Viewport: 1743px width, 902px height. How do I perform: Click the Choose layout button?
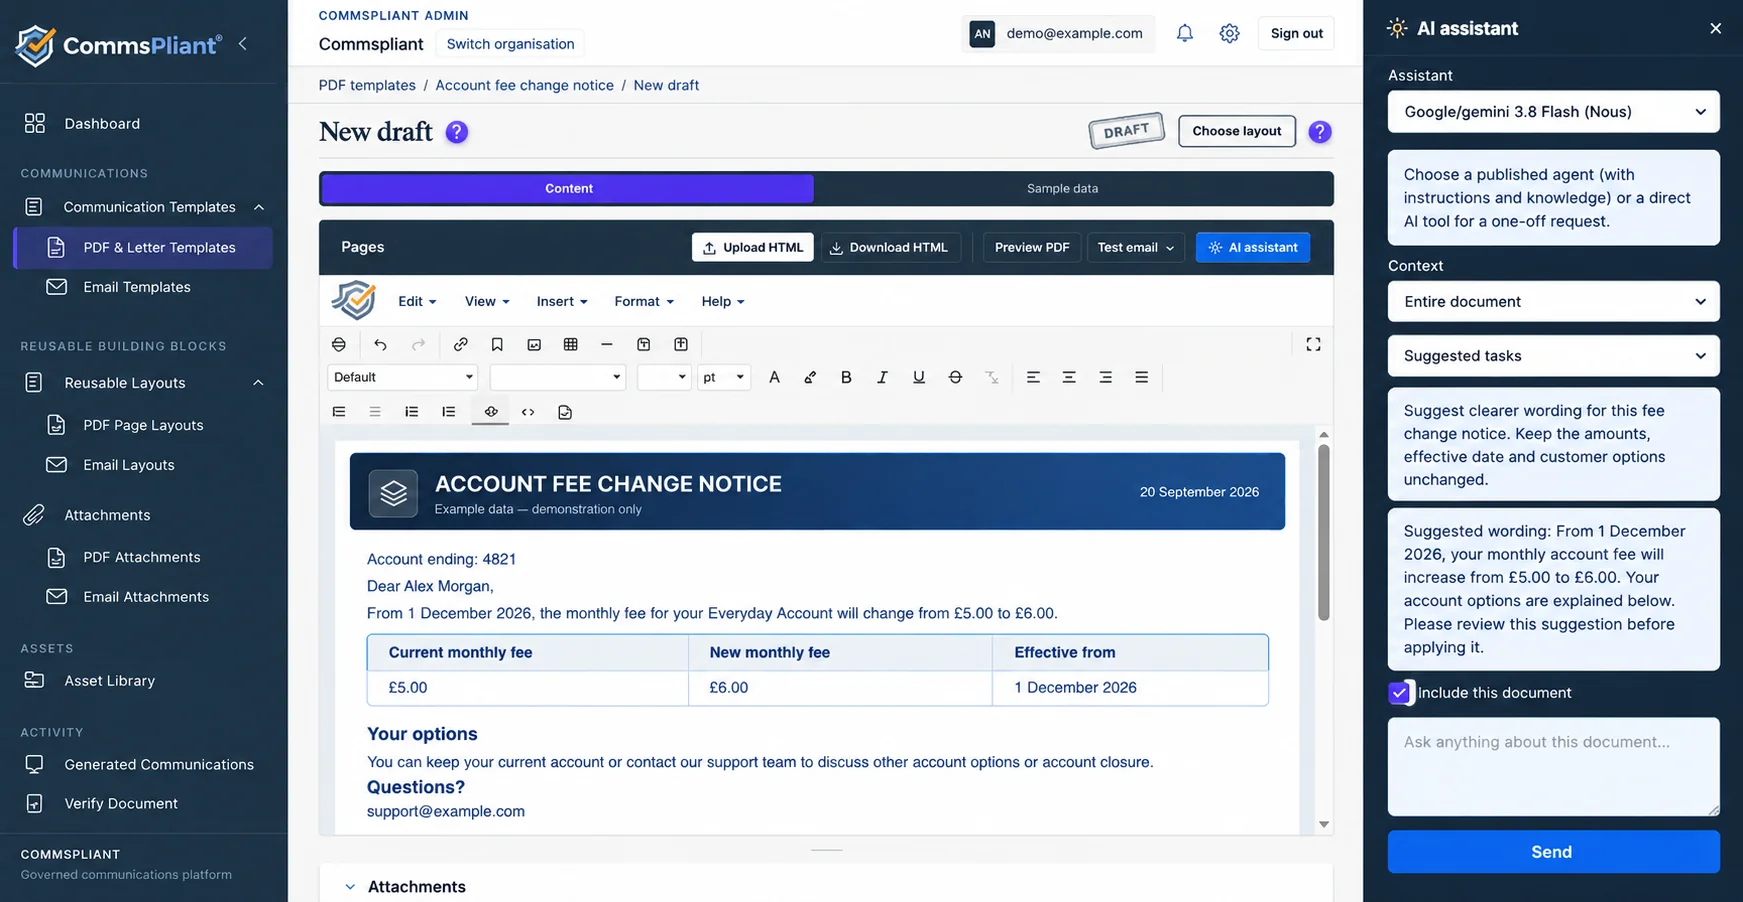1237,131
